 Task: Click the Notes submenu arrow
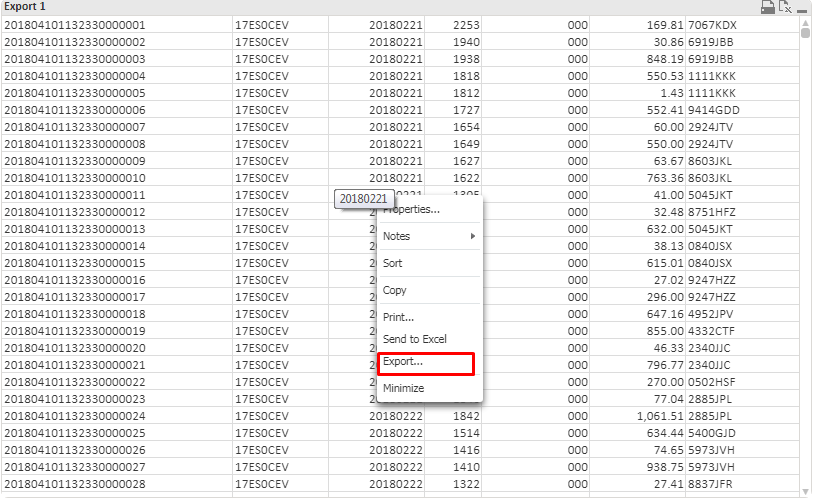pyautogui.click(x=473, y=236)
